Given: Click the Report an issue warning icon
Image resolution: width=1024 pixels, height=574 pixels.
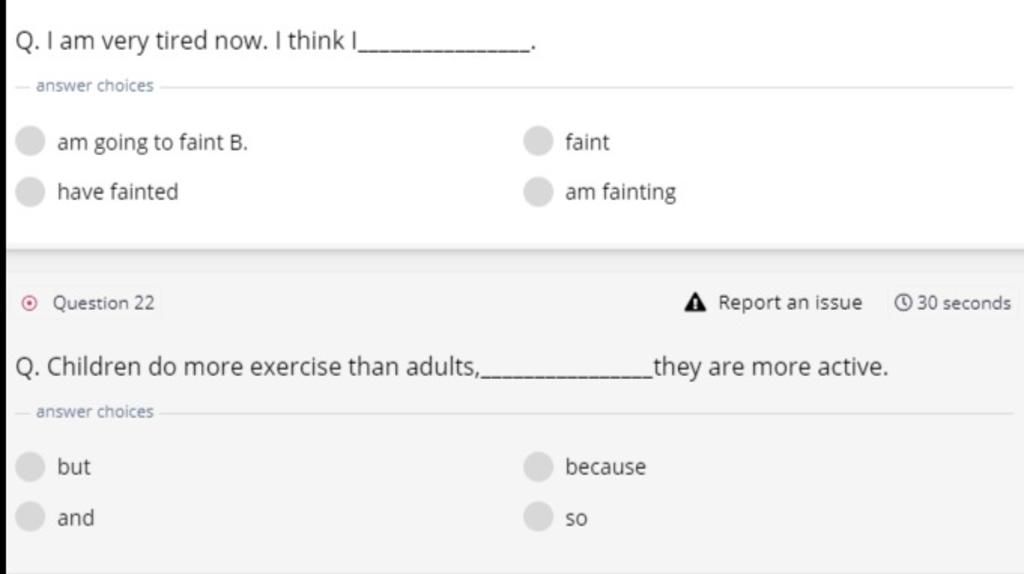Looking at the screenshot, I should (x=696, y=302).
